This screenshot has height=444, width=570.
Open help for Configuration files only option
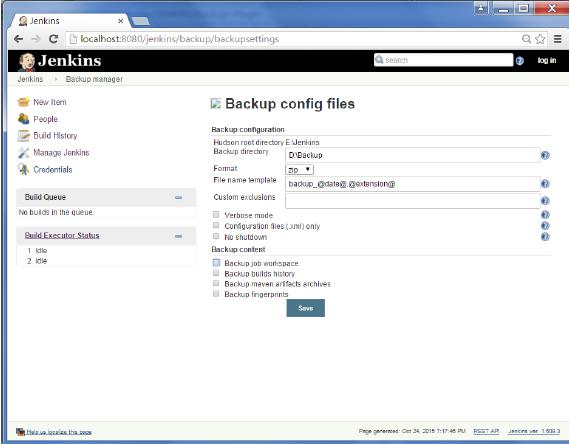[x=545, y=226]
